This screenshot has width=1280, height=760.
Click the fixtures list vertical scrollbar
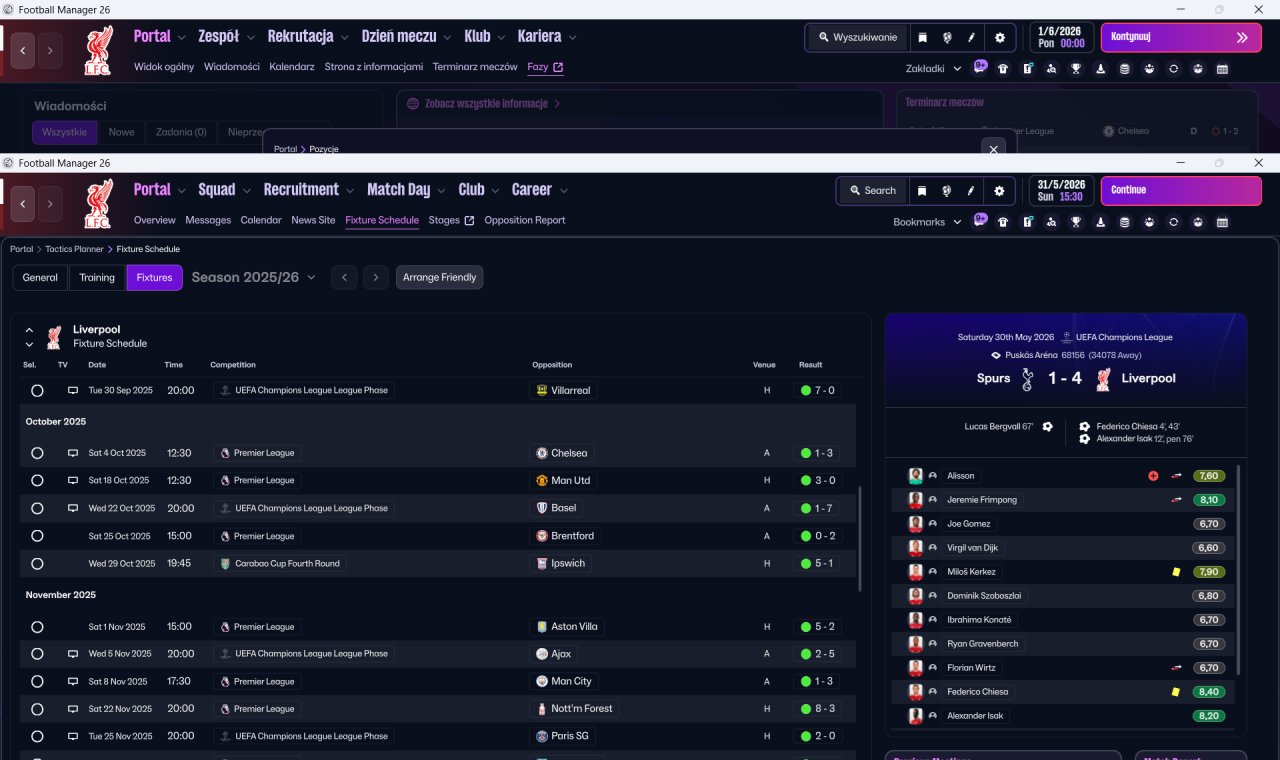(x=859, y=538)
